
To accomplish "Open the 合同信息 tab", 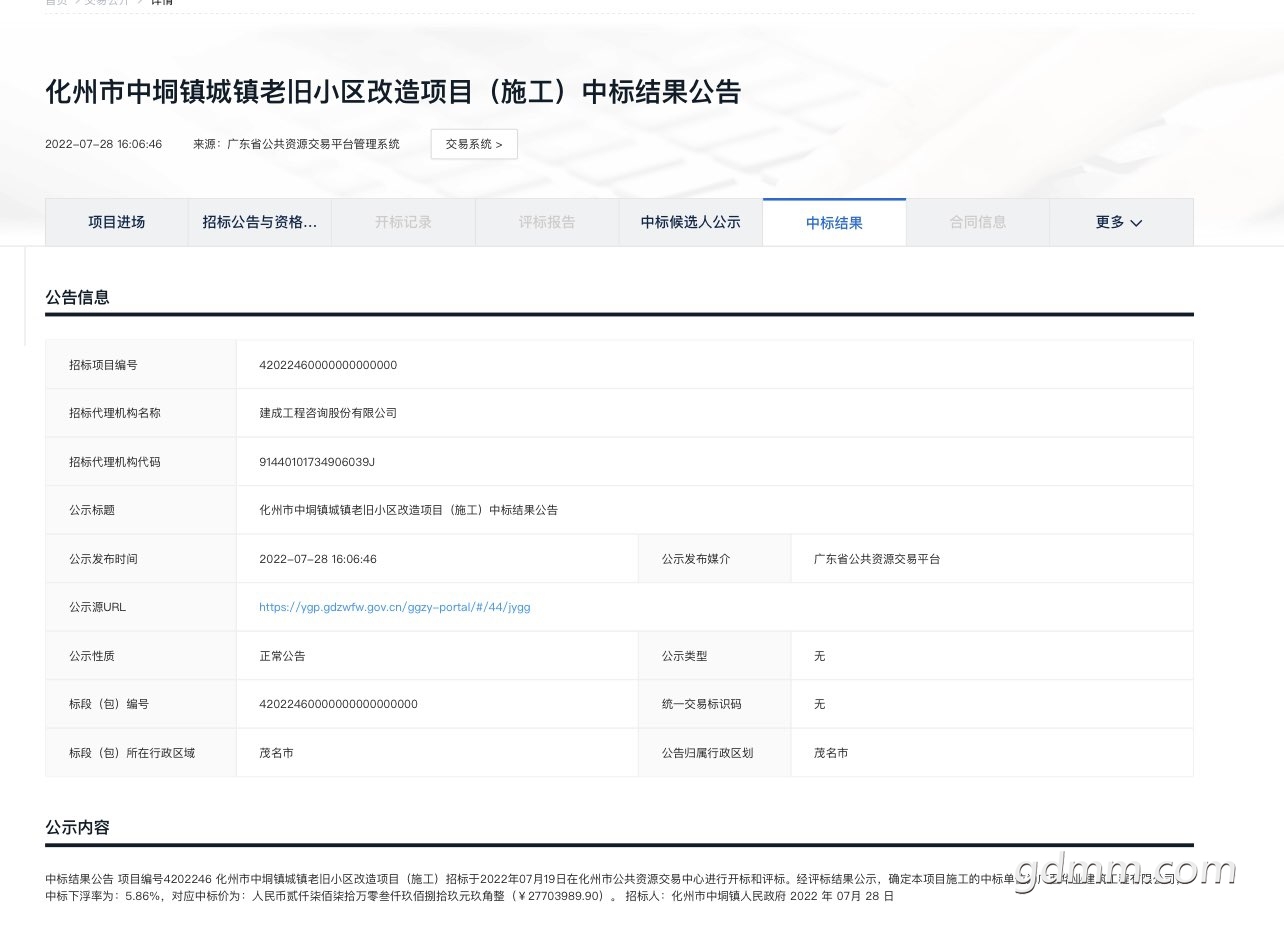I will (977, 222).
